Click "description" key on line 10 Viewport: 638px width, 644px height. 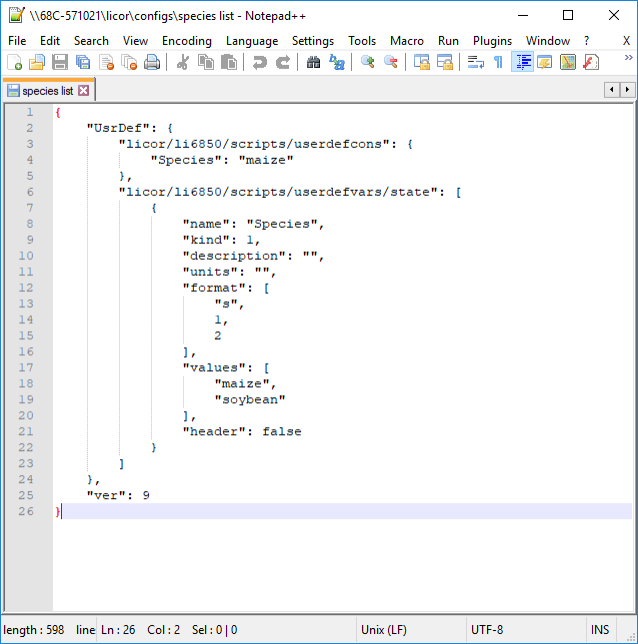point(234,256)
